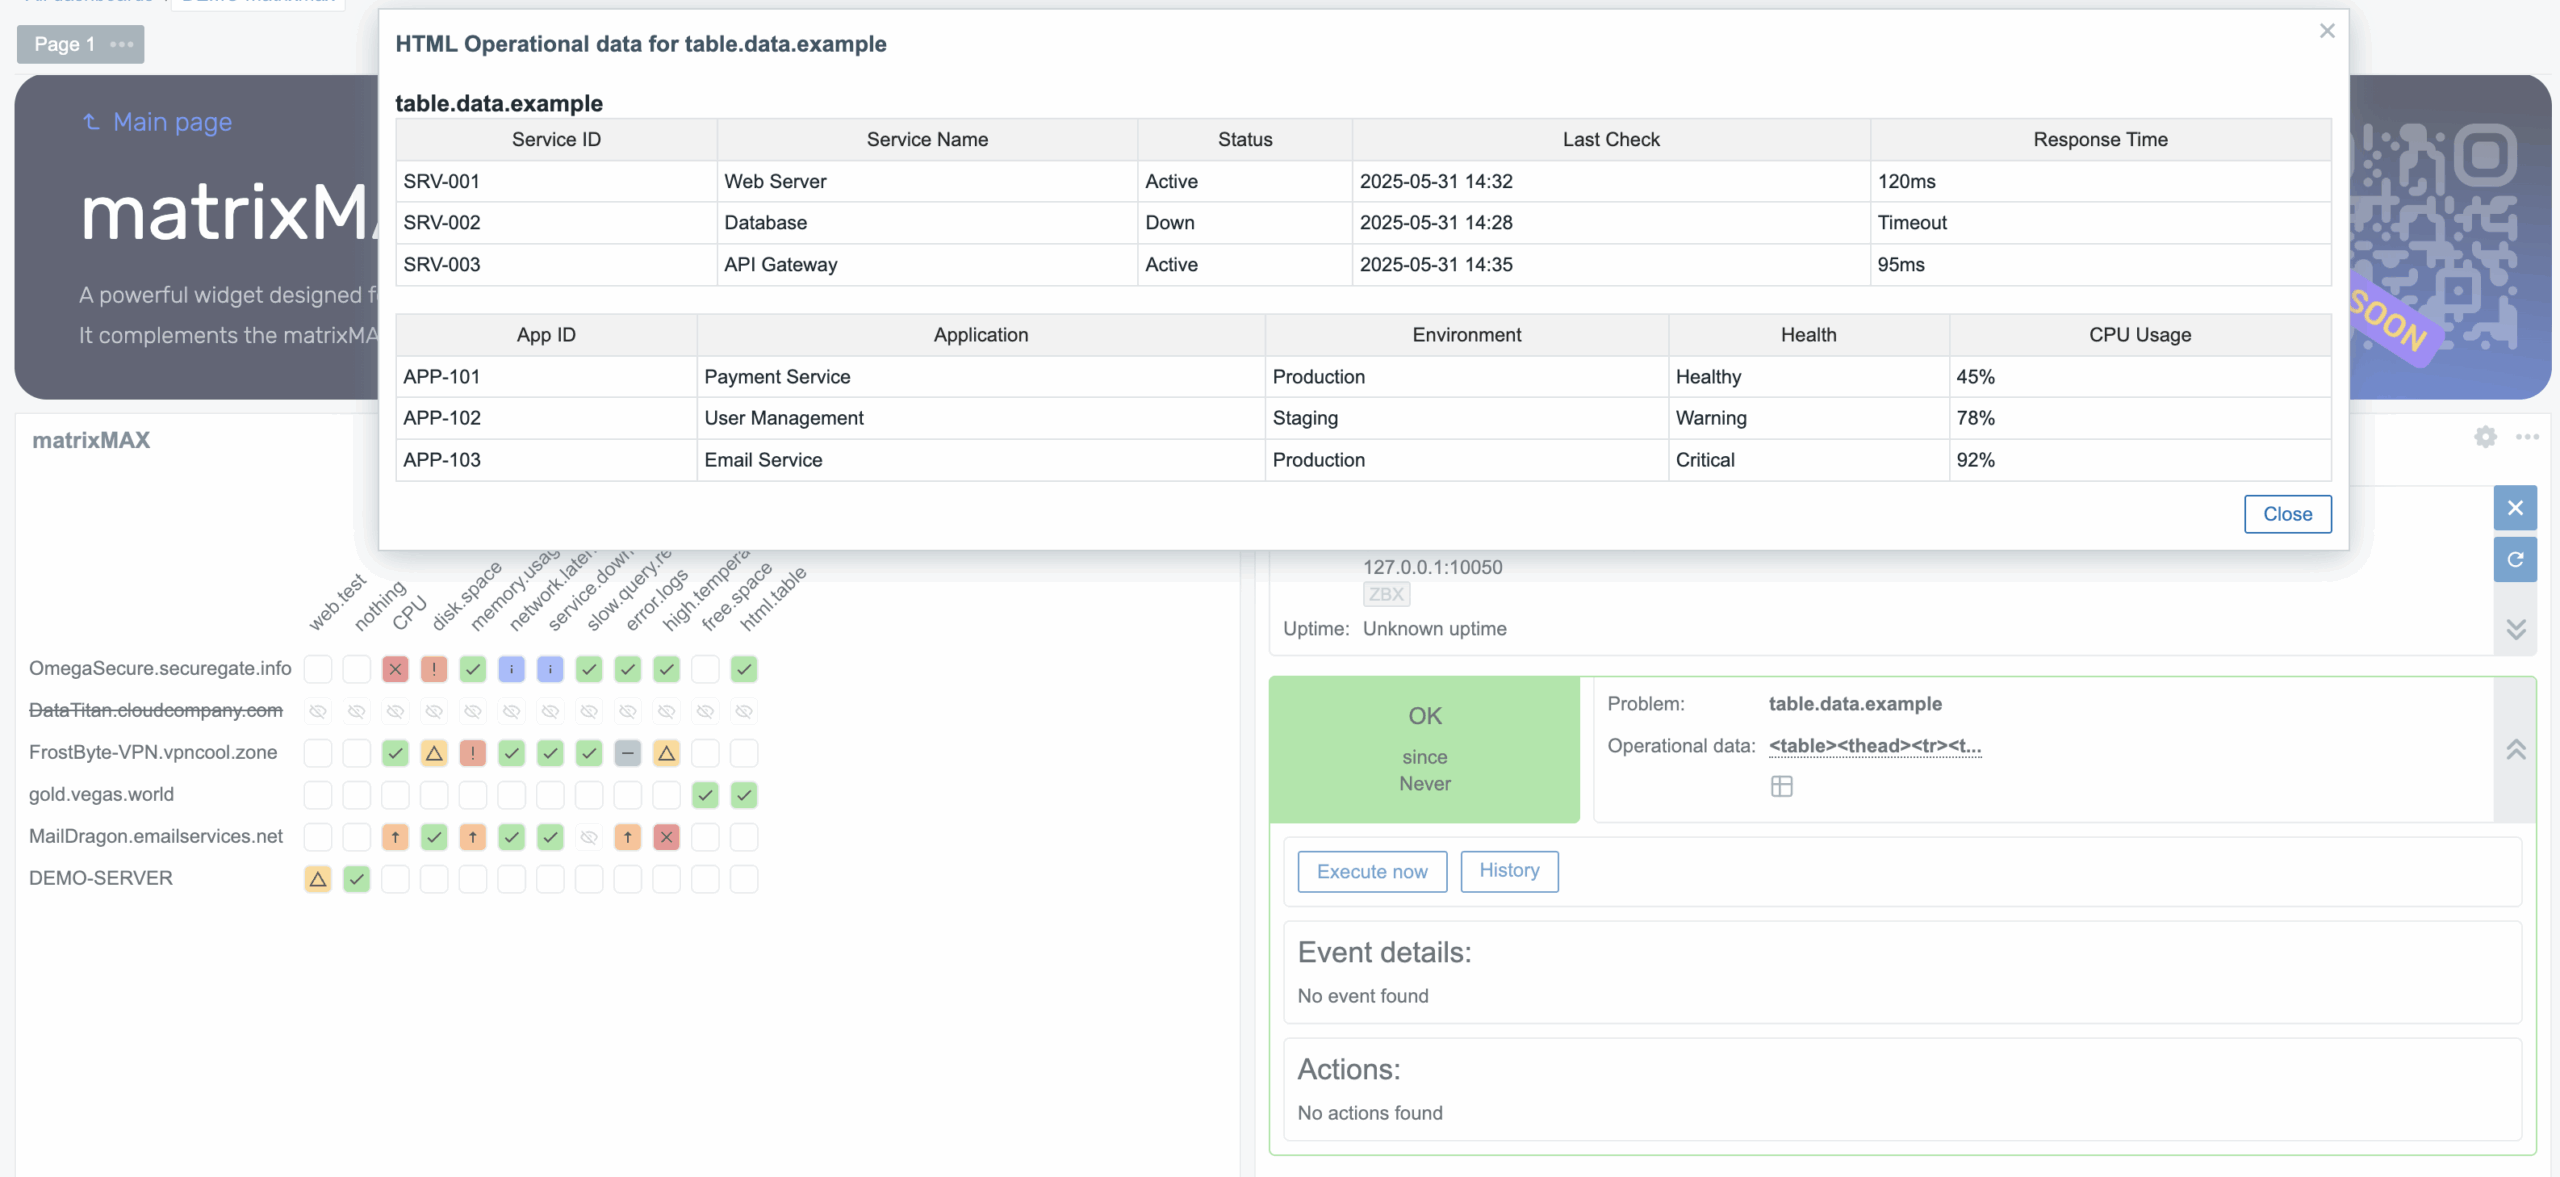
Task: Click the green check cell for DEMO-SERVER nothing
Action: (x=356, y=879)
